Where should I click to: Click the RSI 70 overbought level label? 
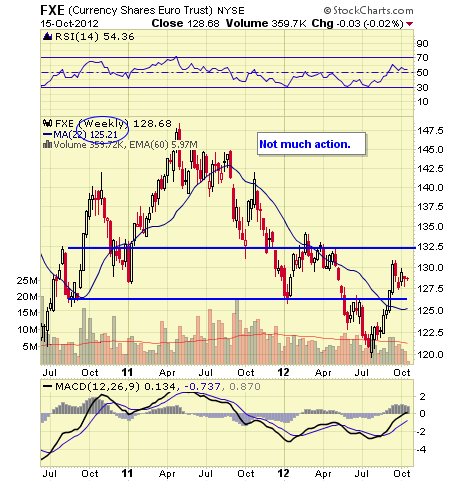coord(422,58)
